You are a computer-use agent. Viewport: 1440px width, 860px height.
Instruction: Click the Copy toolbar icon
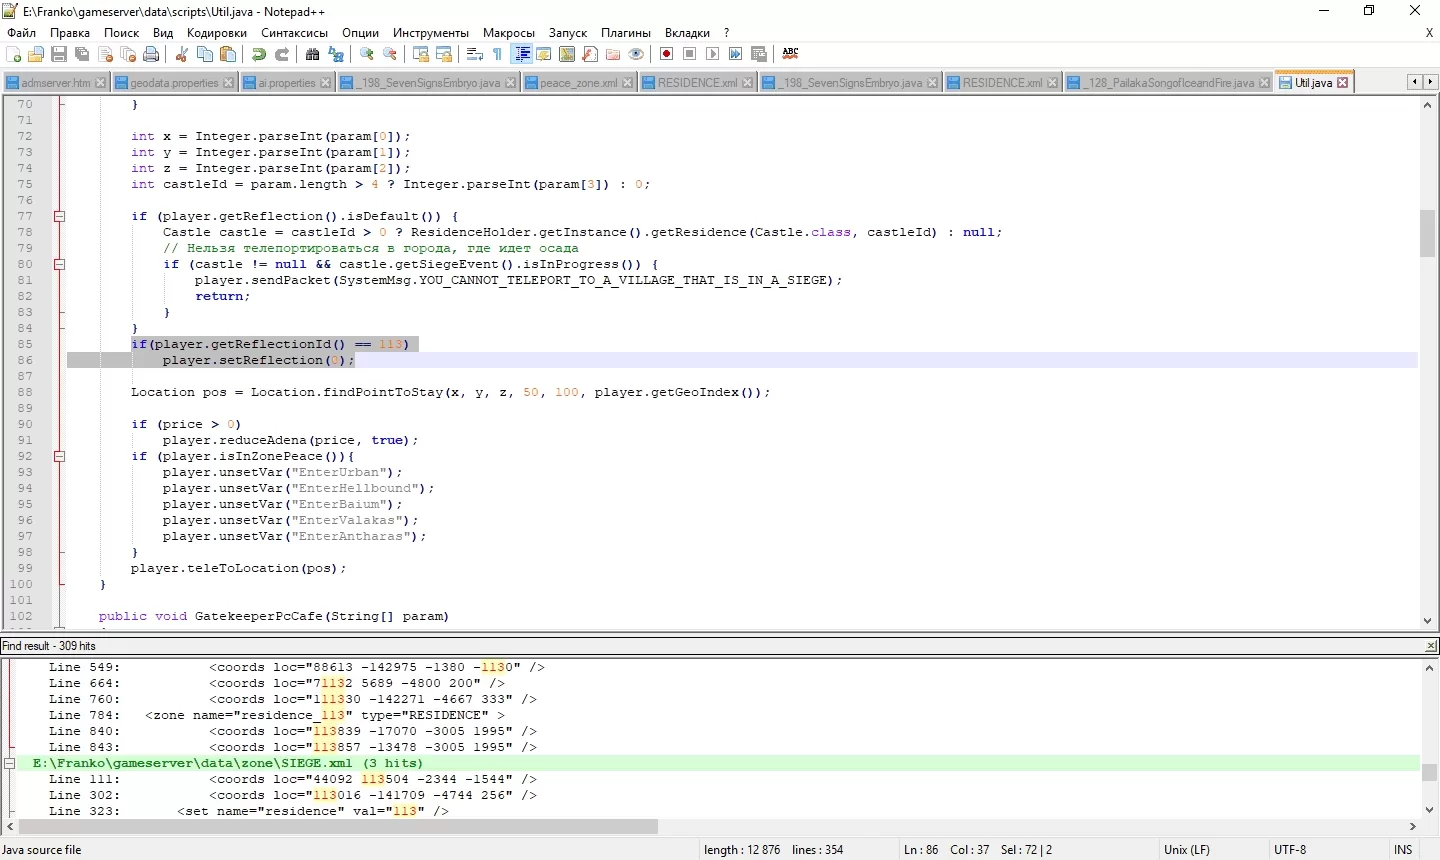point(205,54)
